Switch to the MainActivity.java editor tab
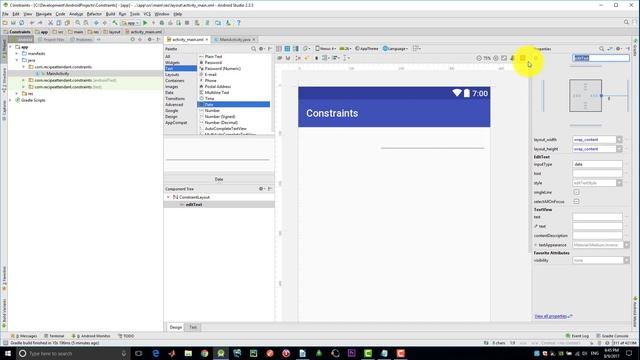The image size is (640, 360). [x=234, y=40]
